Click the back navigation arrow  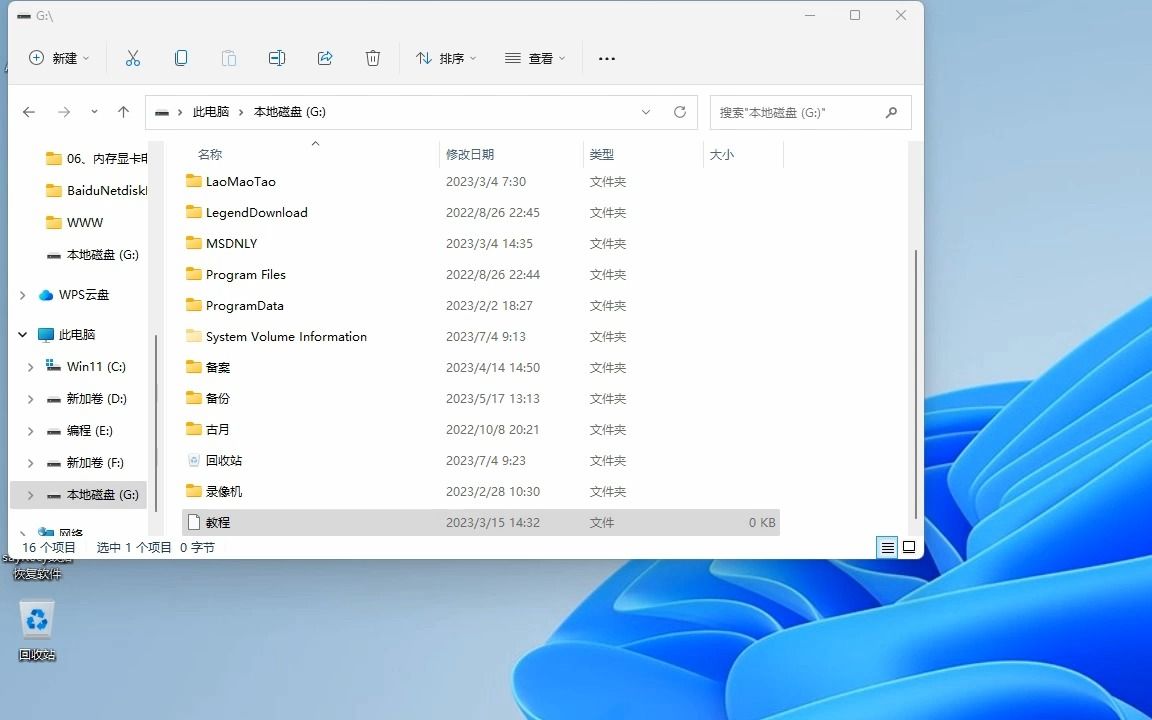[x=29, y=112]
